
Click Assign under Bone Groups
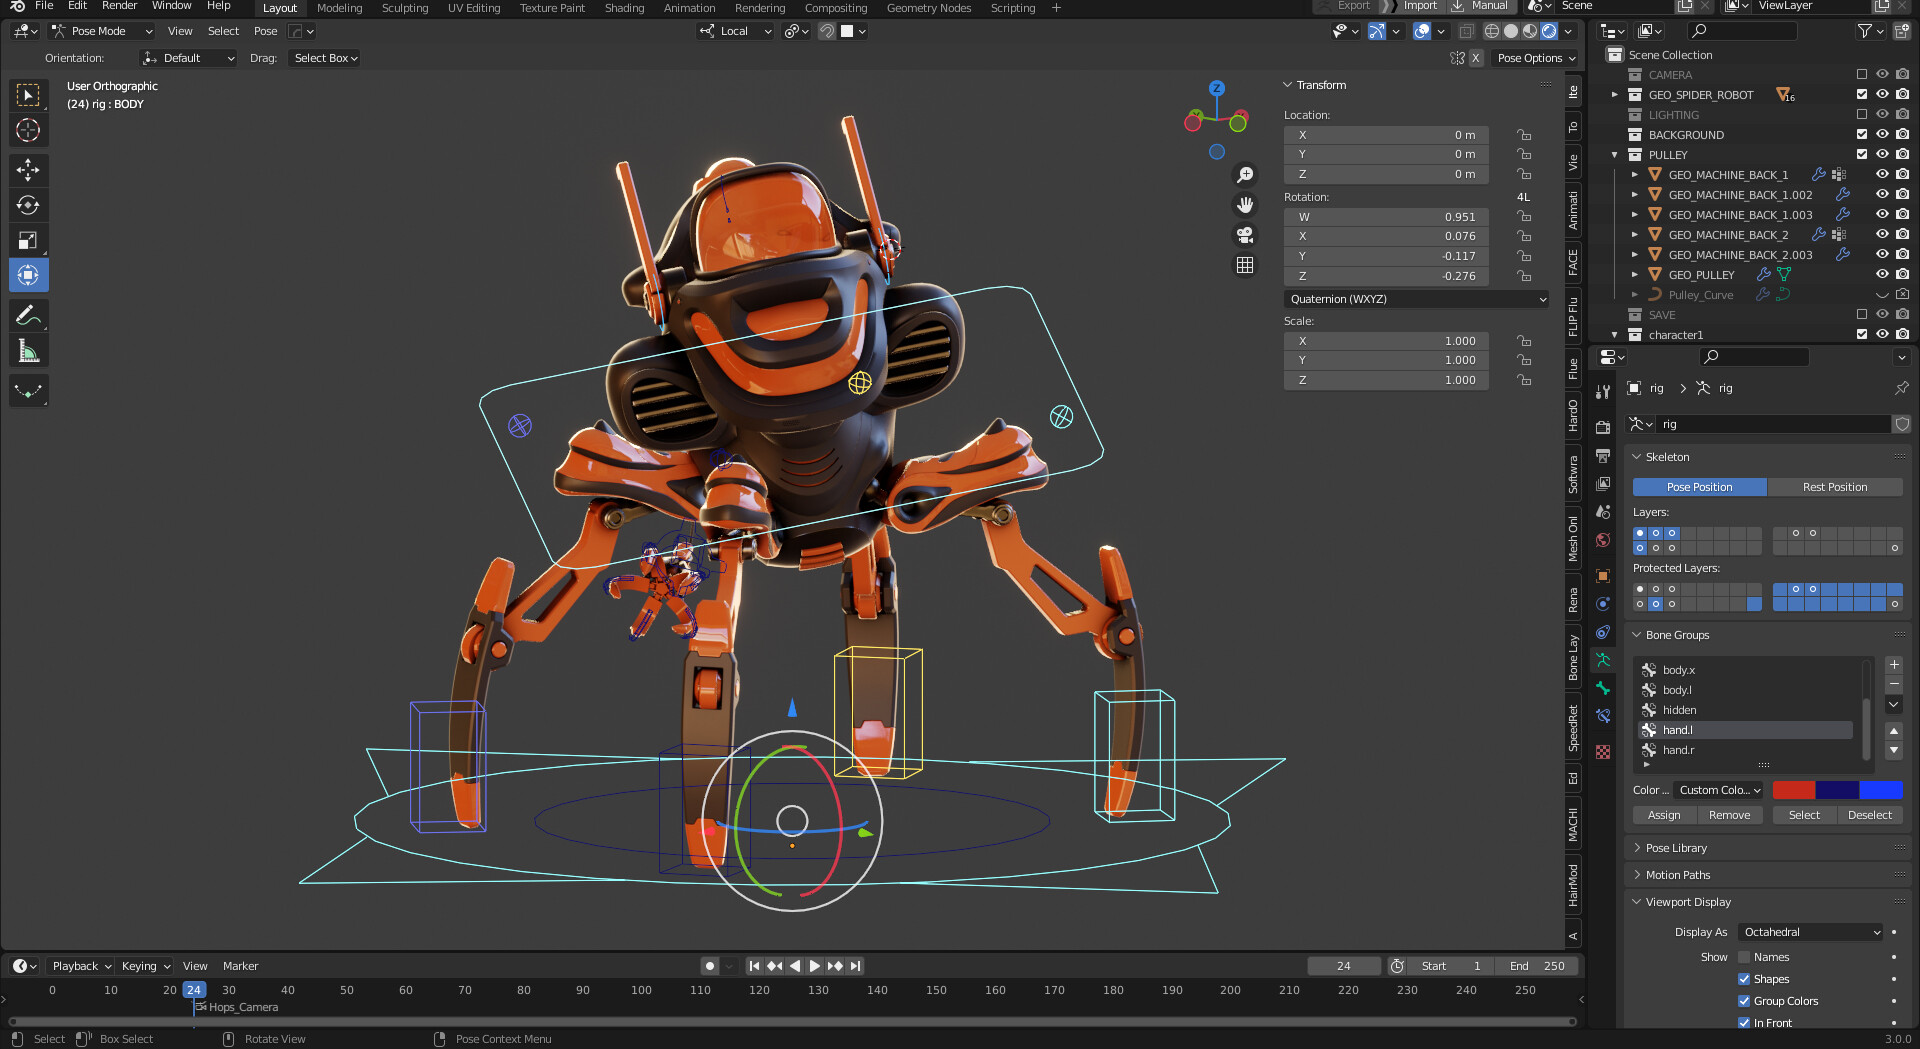click(1663, 815)
